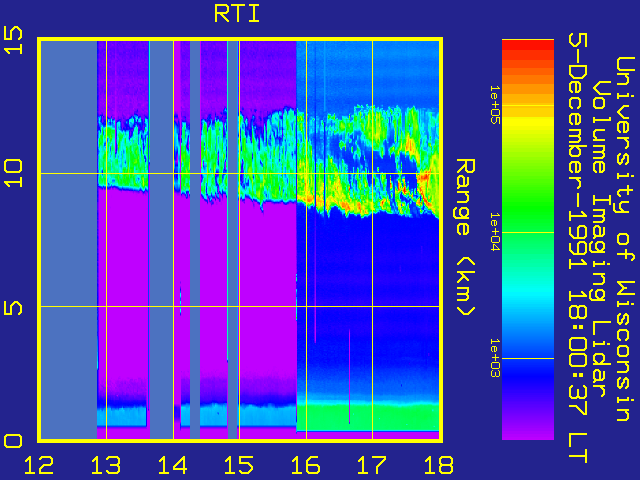Click the x-axis label 13
Image resolution: width=640 pixels, height=480 pixels.
point(106,465)
